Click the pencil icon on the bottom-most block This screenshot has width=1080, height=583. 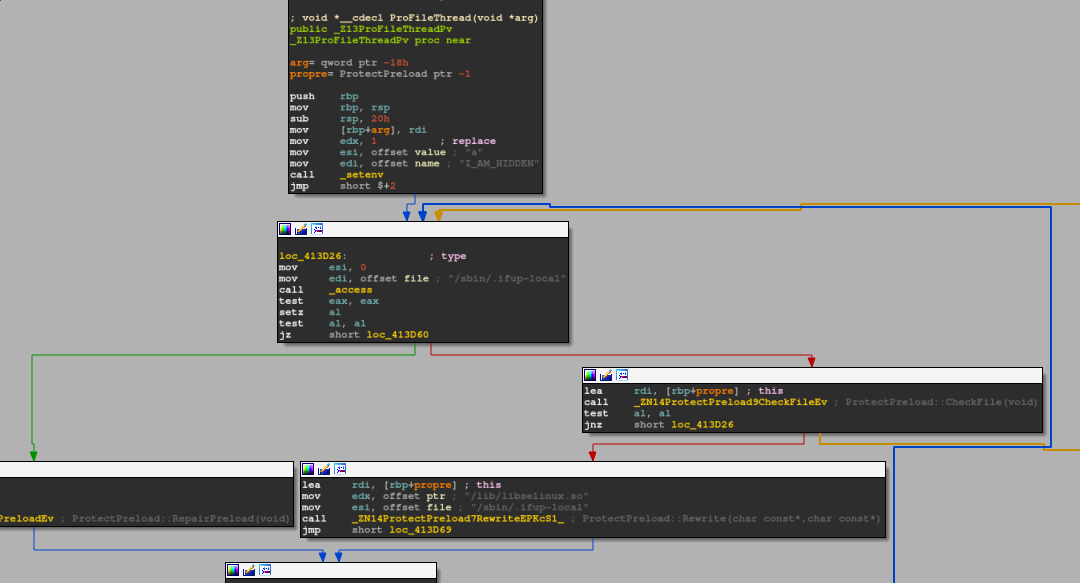pos(249,570)
